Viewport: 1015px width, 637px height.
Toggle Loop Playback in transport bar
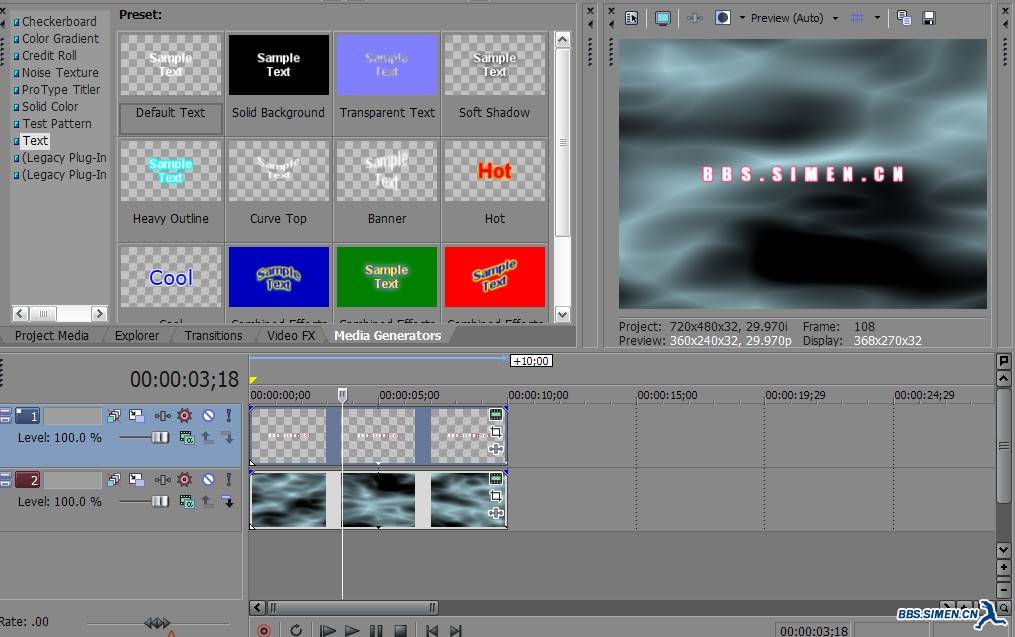coord(296,630)
